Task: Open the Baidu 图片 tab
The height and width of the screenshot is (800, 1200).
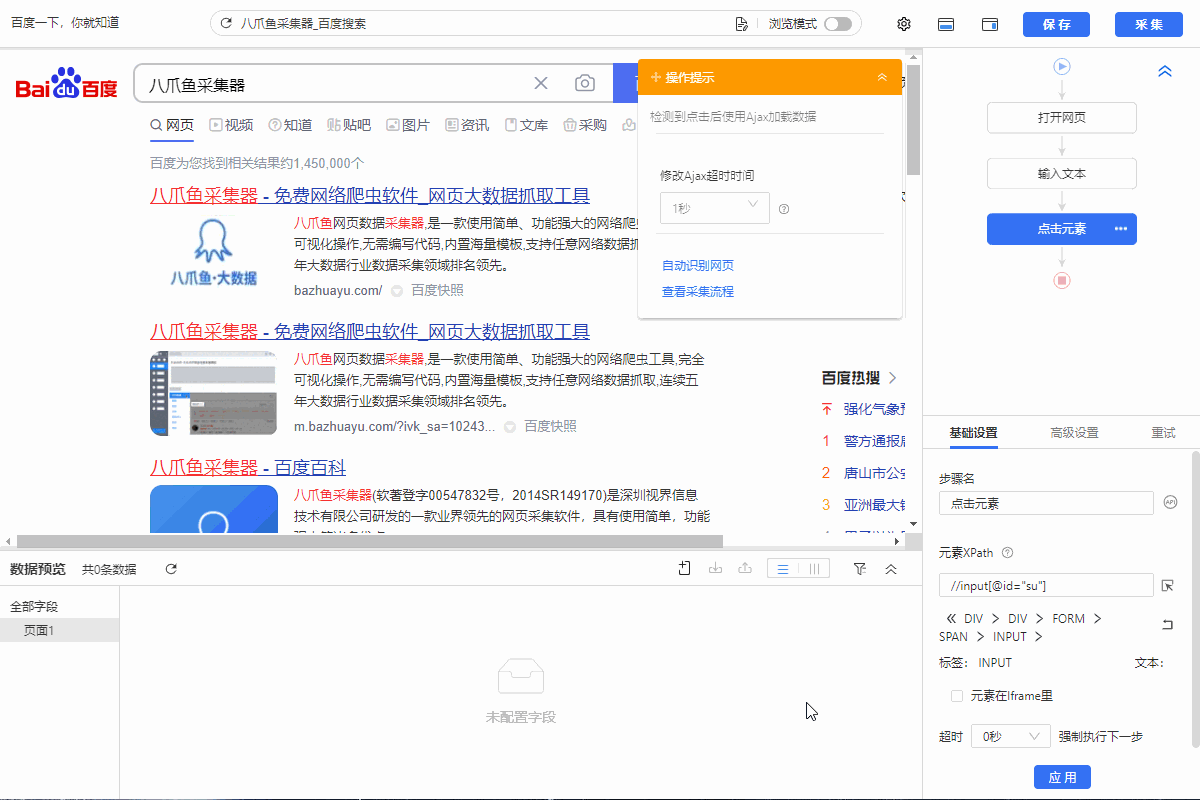Action: coord(408,125)
